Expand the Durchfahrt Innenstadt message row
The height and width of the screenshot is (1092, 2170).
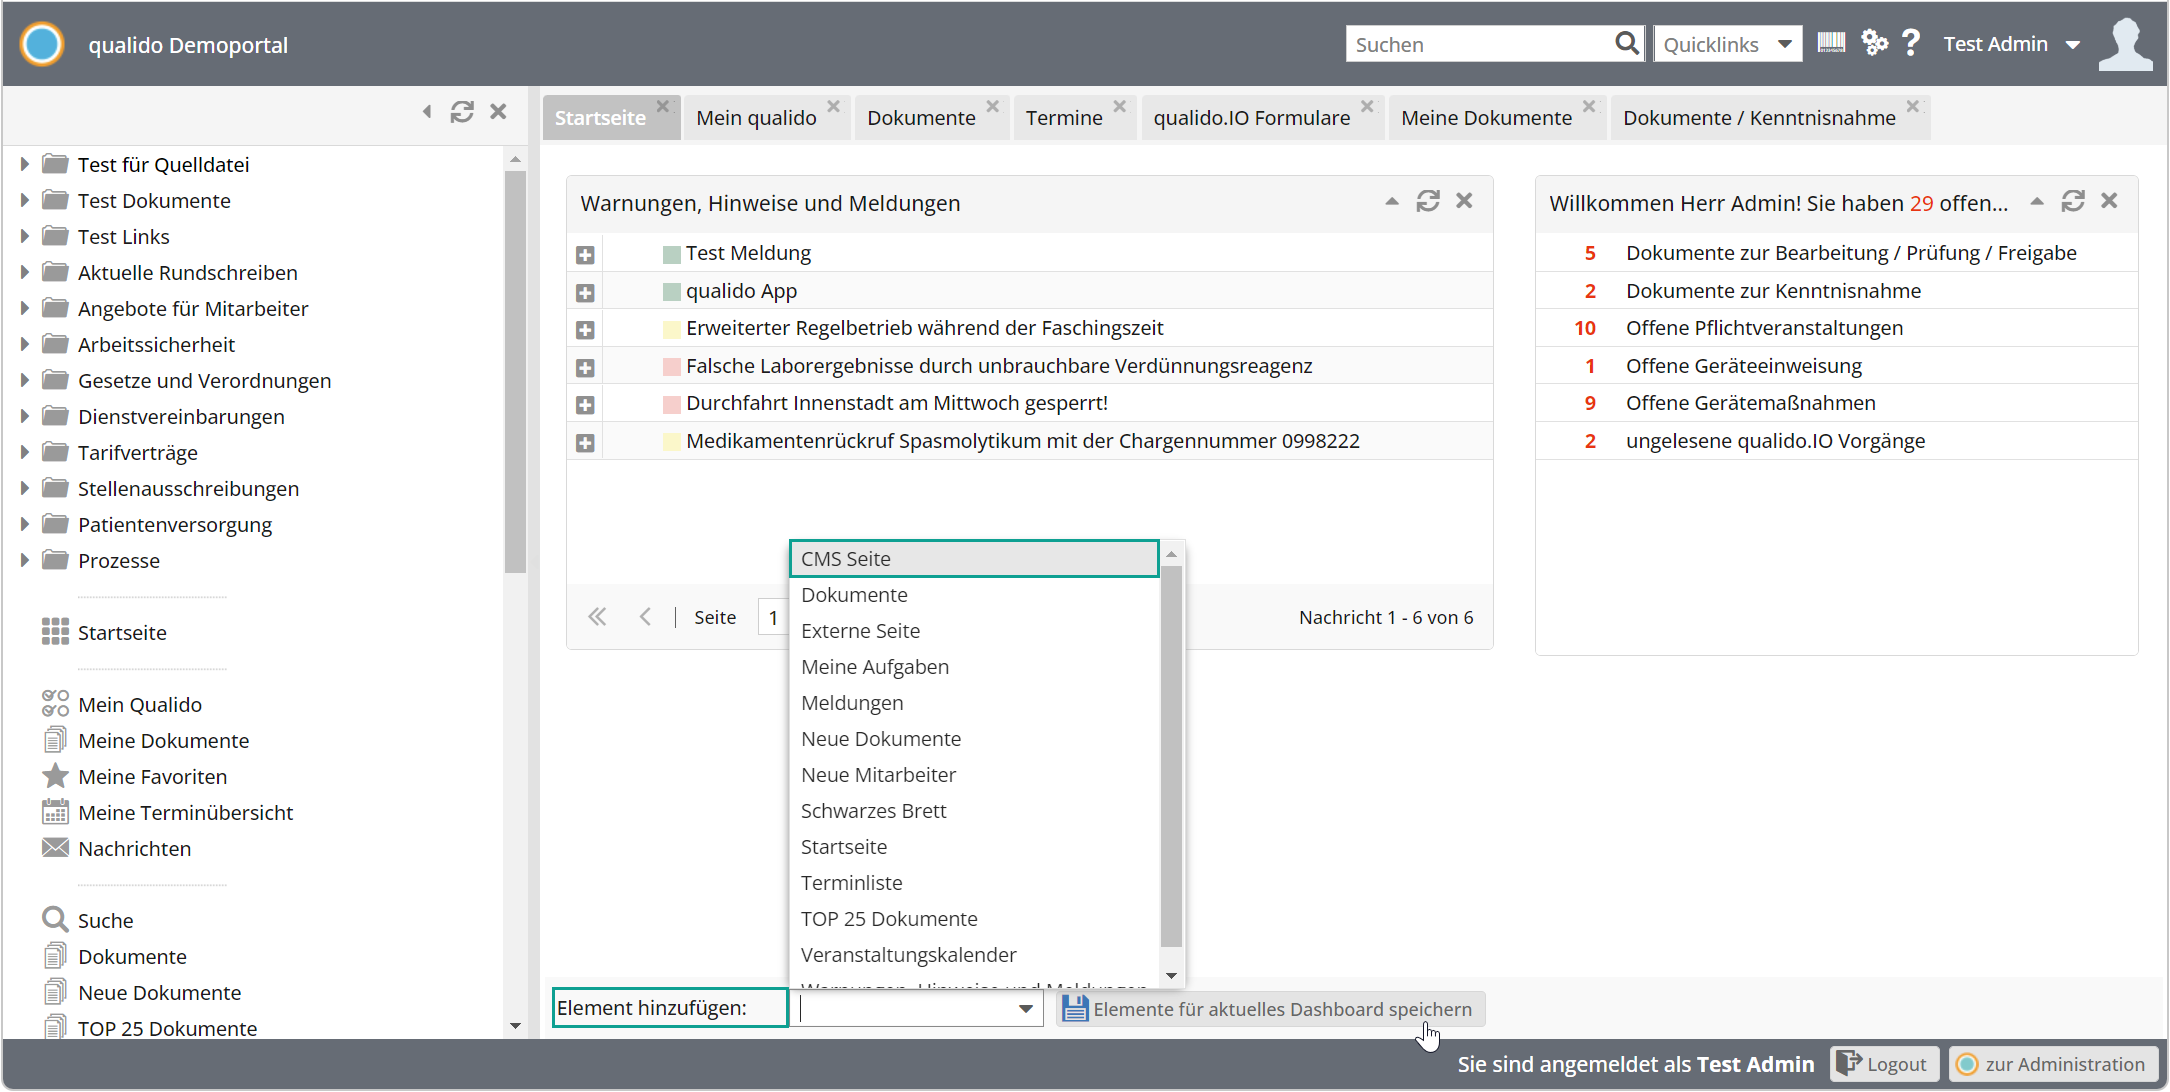click(586, 405)
